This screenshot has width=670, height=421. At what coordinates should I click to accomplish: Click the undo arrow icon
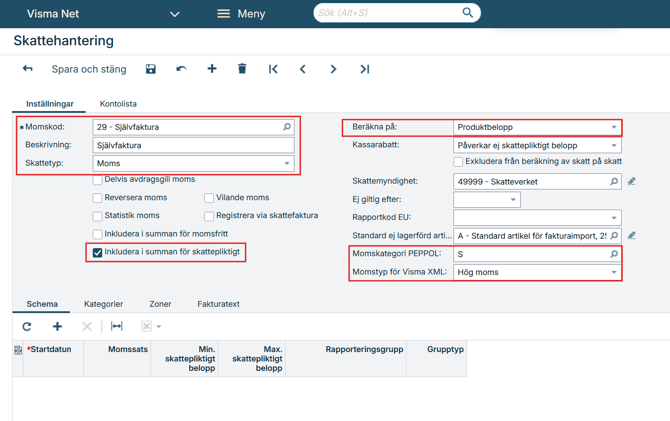click(x=181, y=69)
